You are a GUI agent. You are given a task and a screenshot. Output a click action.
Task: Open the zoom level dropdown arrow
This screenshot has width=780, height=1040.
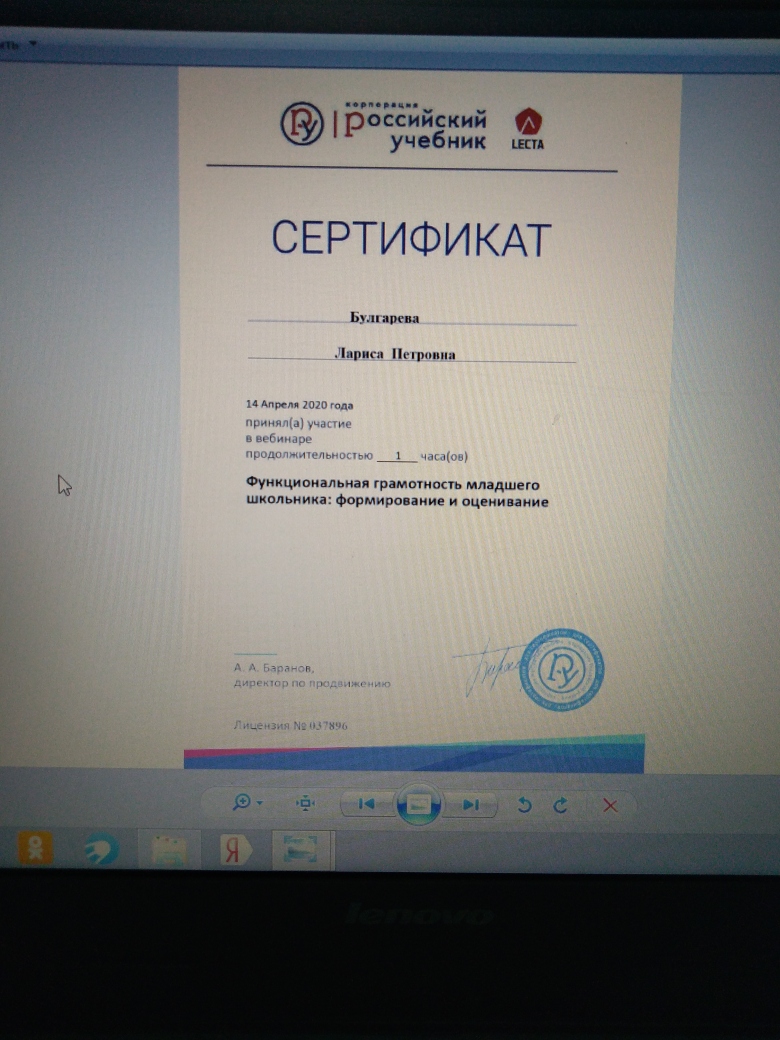[x=260, y=804]
